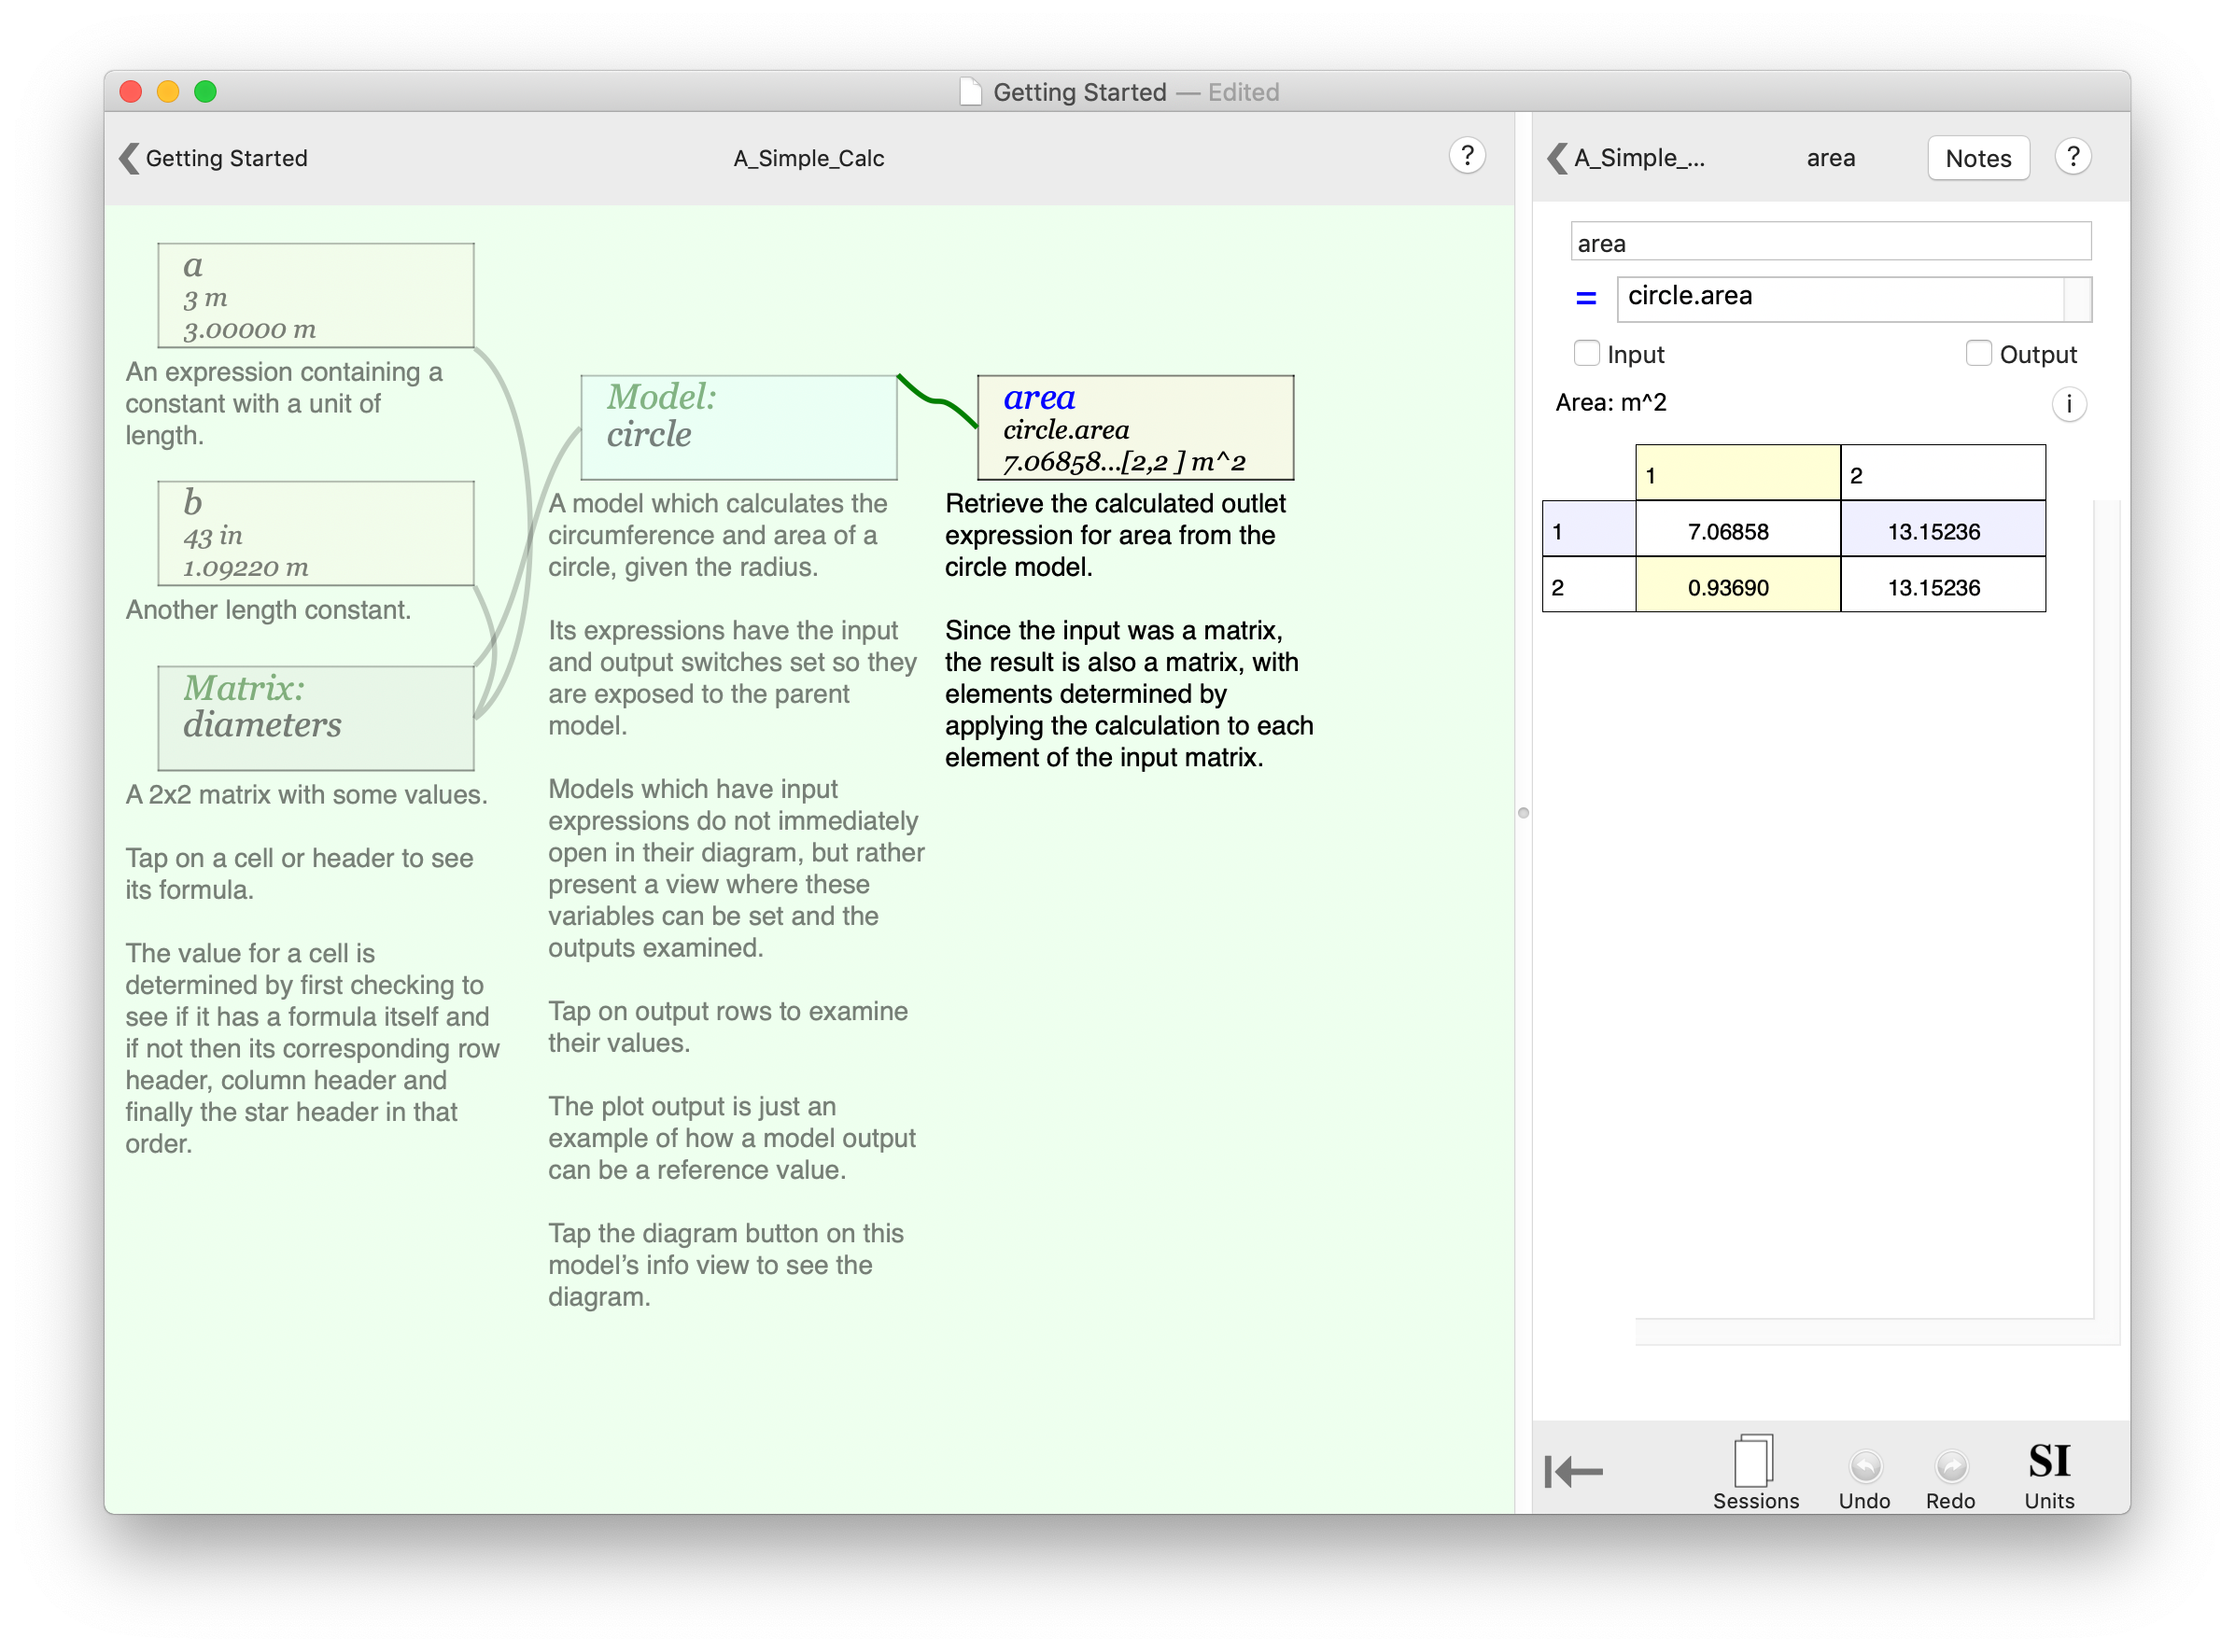Select column header 2 in the matrix
Image resolution: width=2235 pixels, height=1652 pixels.
(x=1942, y=474)
